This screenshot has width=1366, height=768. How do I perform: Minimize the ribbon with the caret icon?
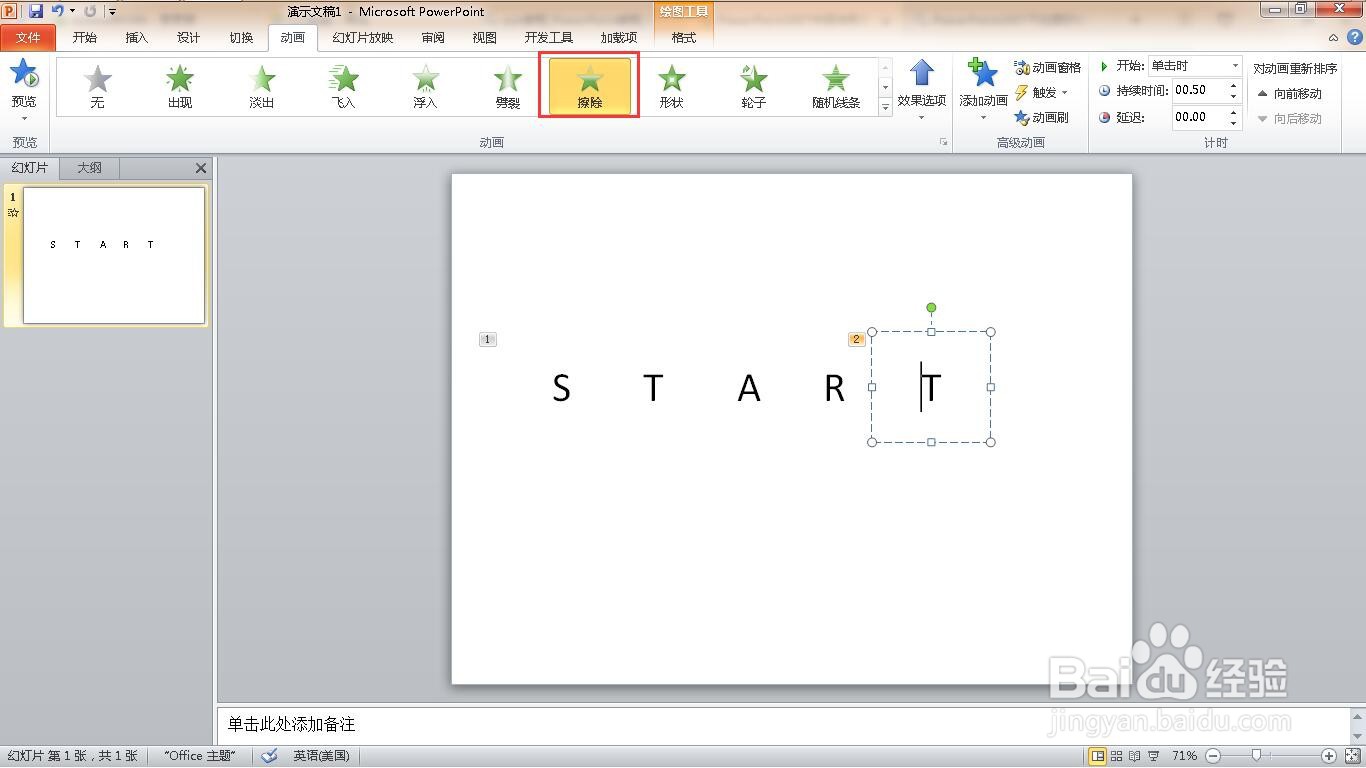pos(1334,37)
